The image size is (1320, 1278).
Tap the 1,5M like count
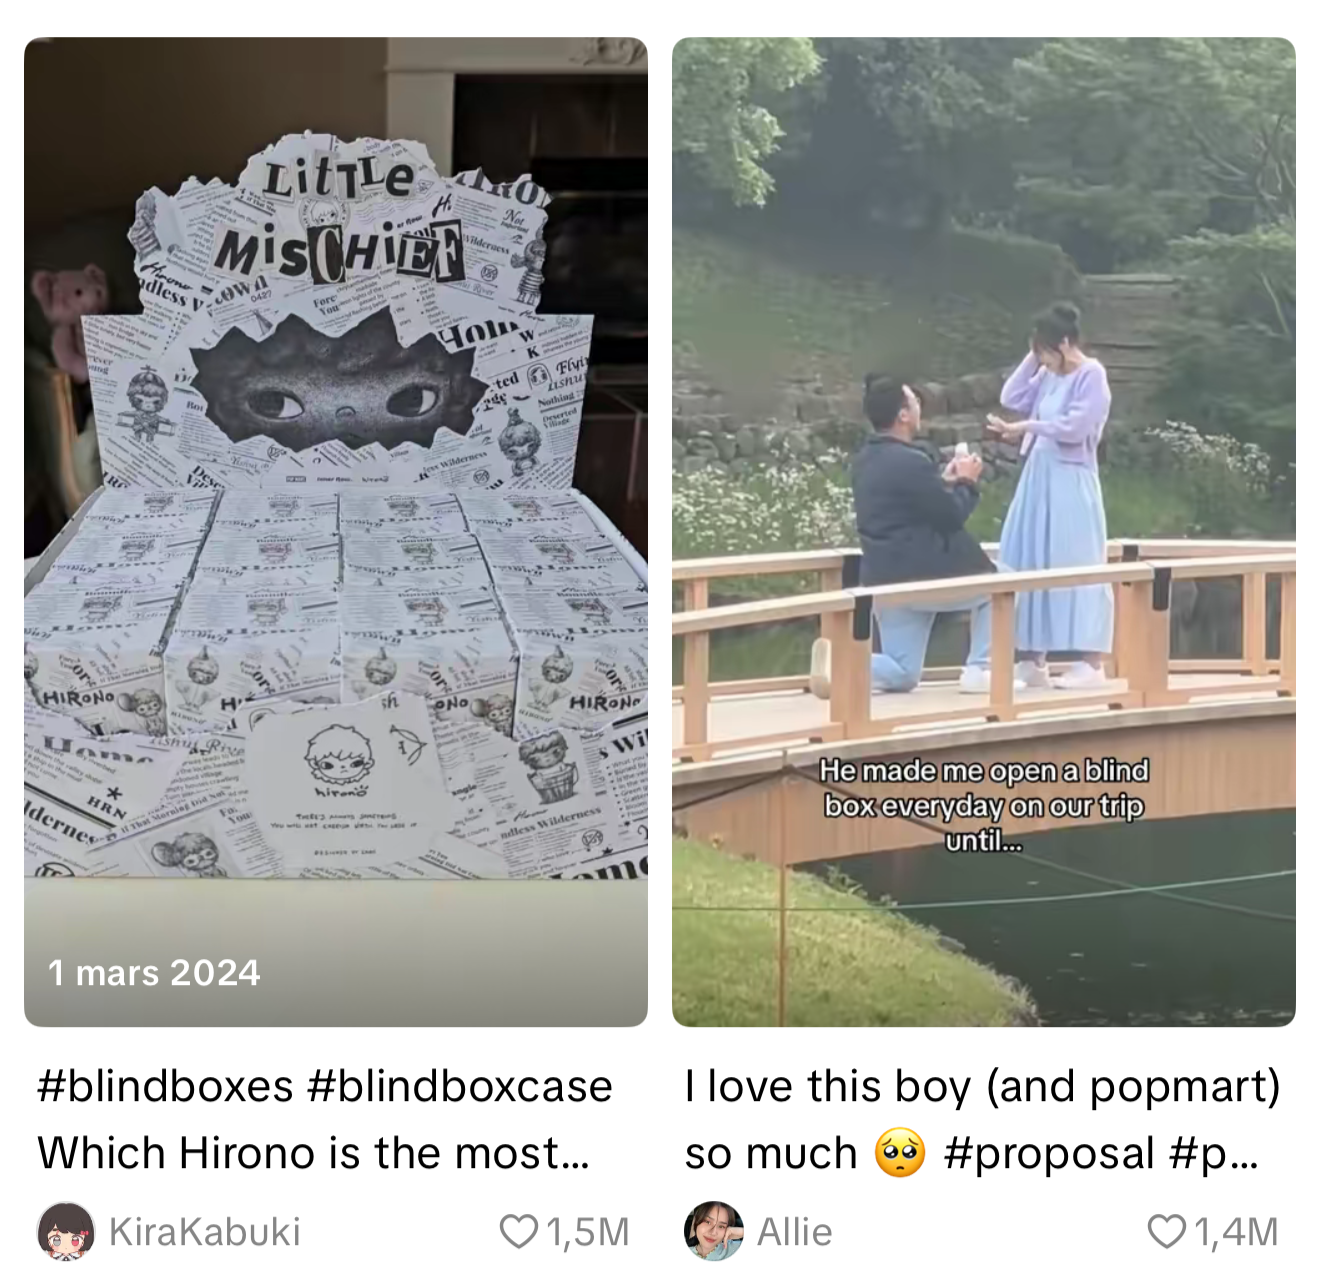(x=588, y=1232)
